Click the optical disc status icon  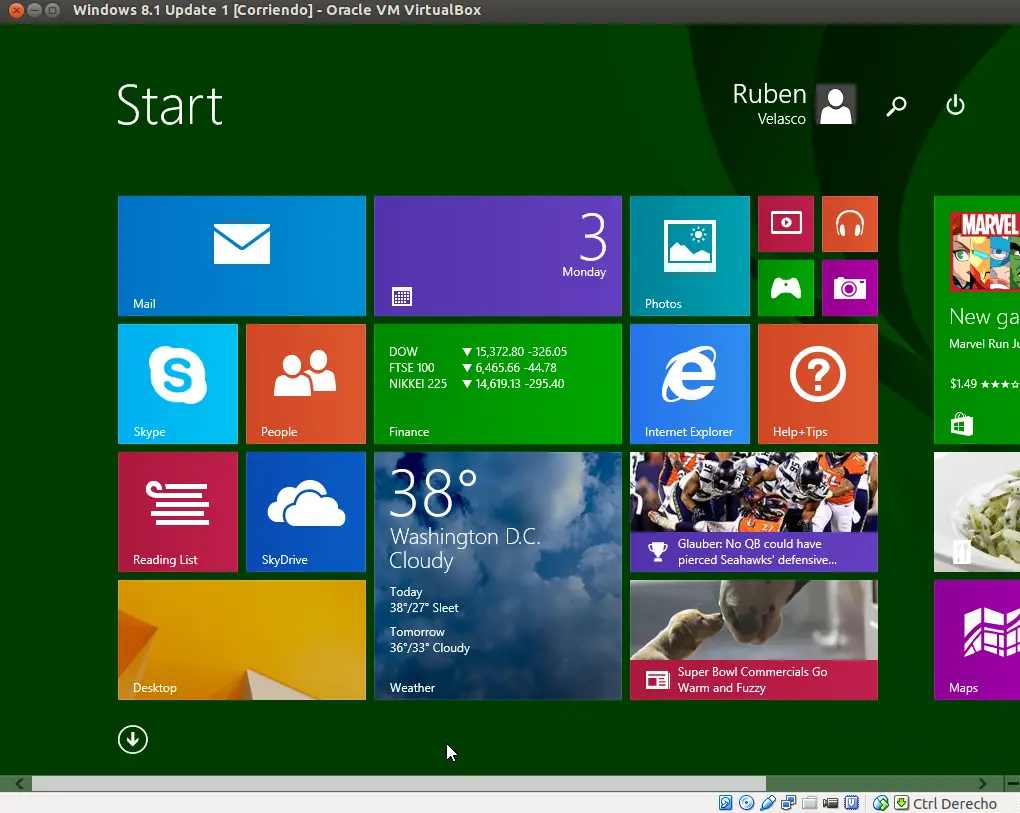[x=747, y=803]
